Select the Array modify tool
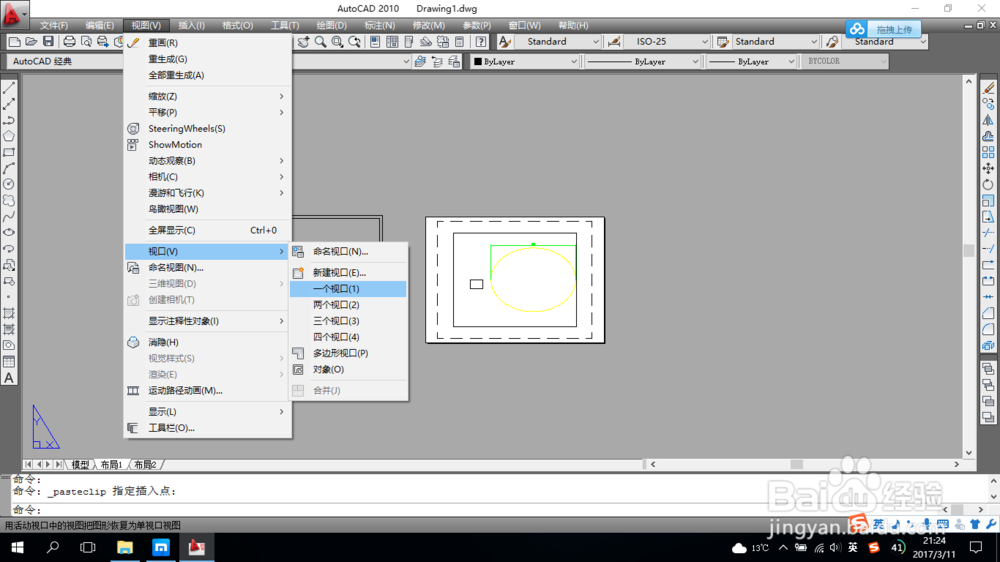 pos(988,152)
